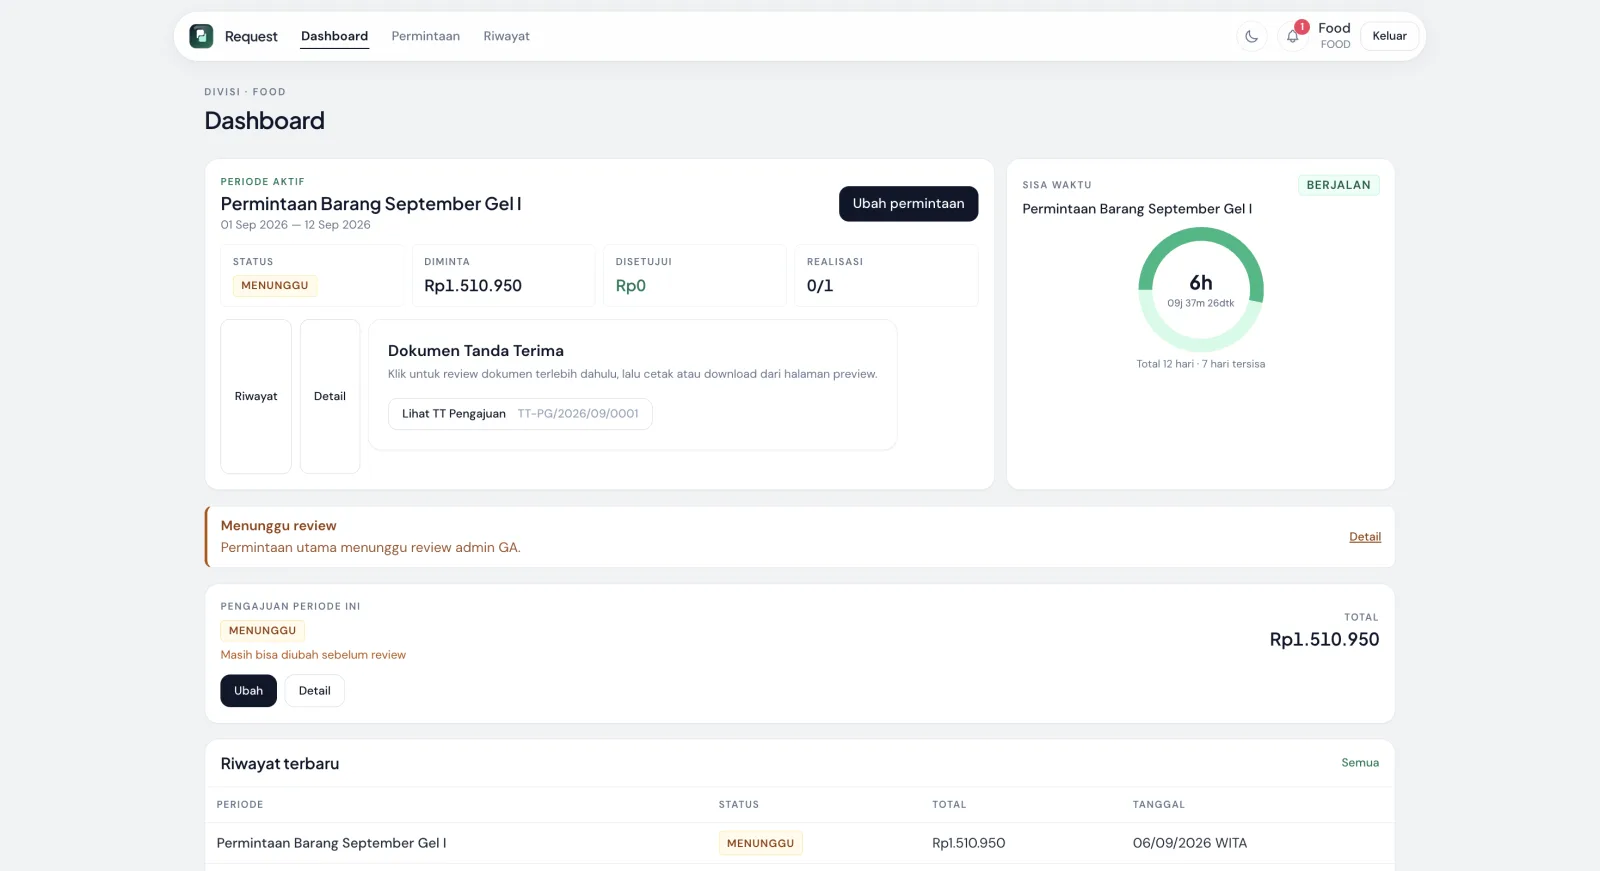The image size is (1600, 871).
Task: Toggle dark mode with the moon icon
Action: pyautogui.click(x=1252, y=37)
